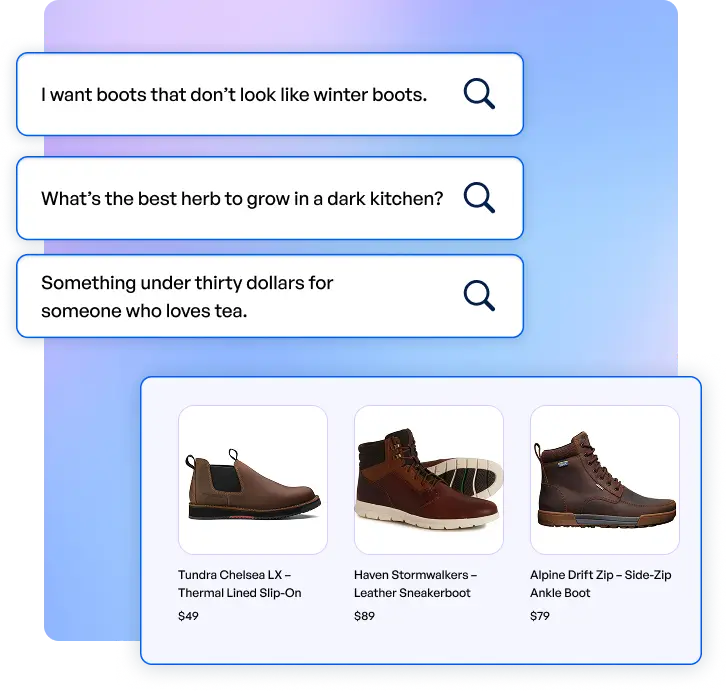The width and height of the screenshot is (726, 691).
Task: Click the 'Thermal Lined Slip-On' subtitle text
Action: [x=239, y=593]
